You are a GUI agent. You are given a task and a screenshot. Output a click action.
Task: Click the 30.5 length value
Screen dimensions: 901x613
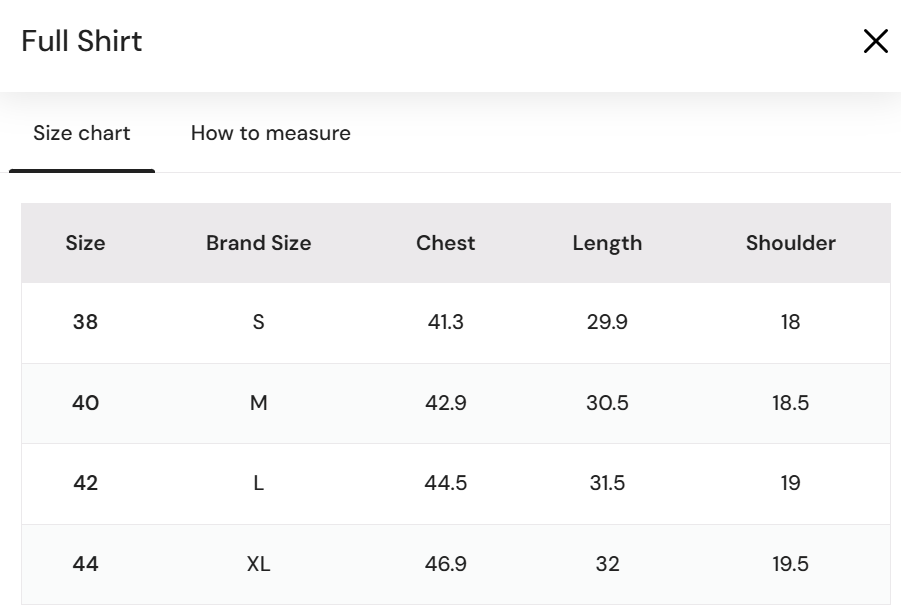pos(607,403)
